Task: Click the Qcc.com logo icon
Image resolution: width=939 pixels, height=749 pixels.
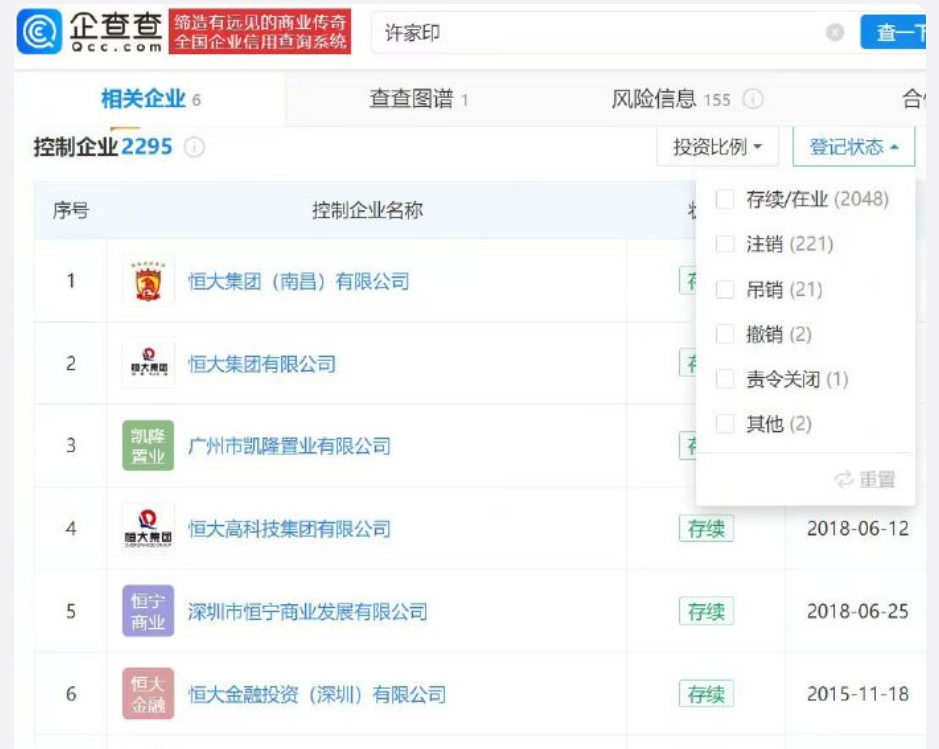Action: click(41, 33)
